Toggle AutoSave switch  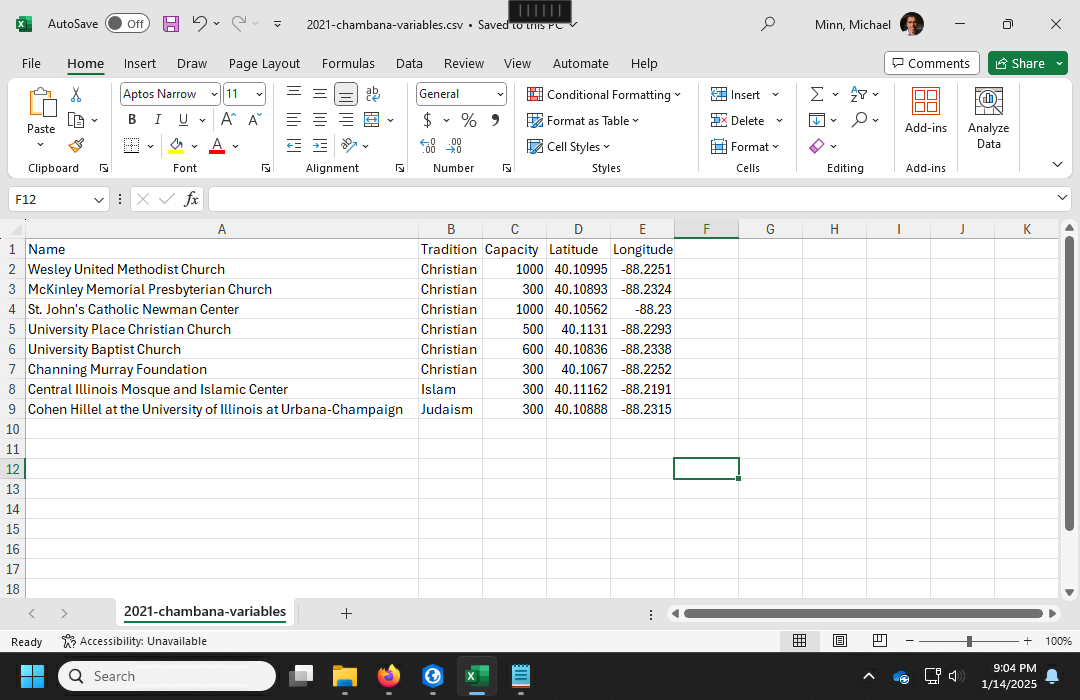tap(127, 23)
